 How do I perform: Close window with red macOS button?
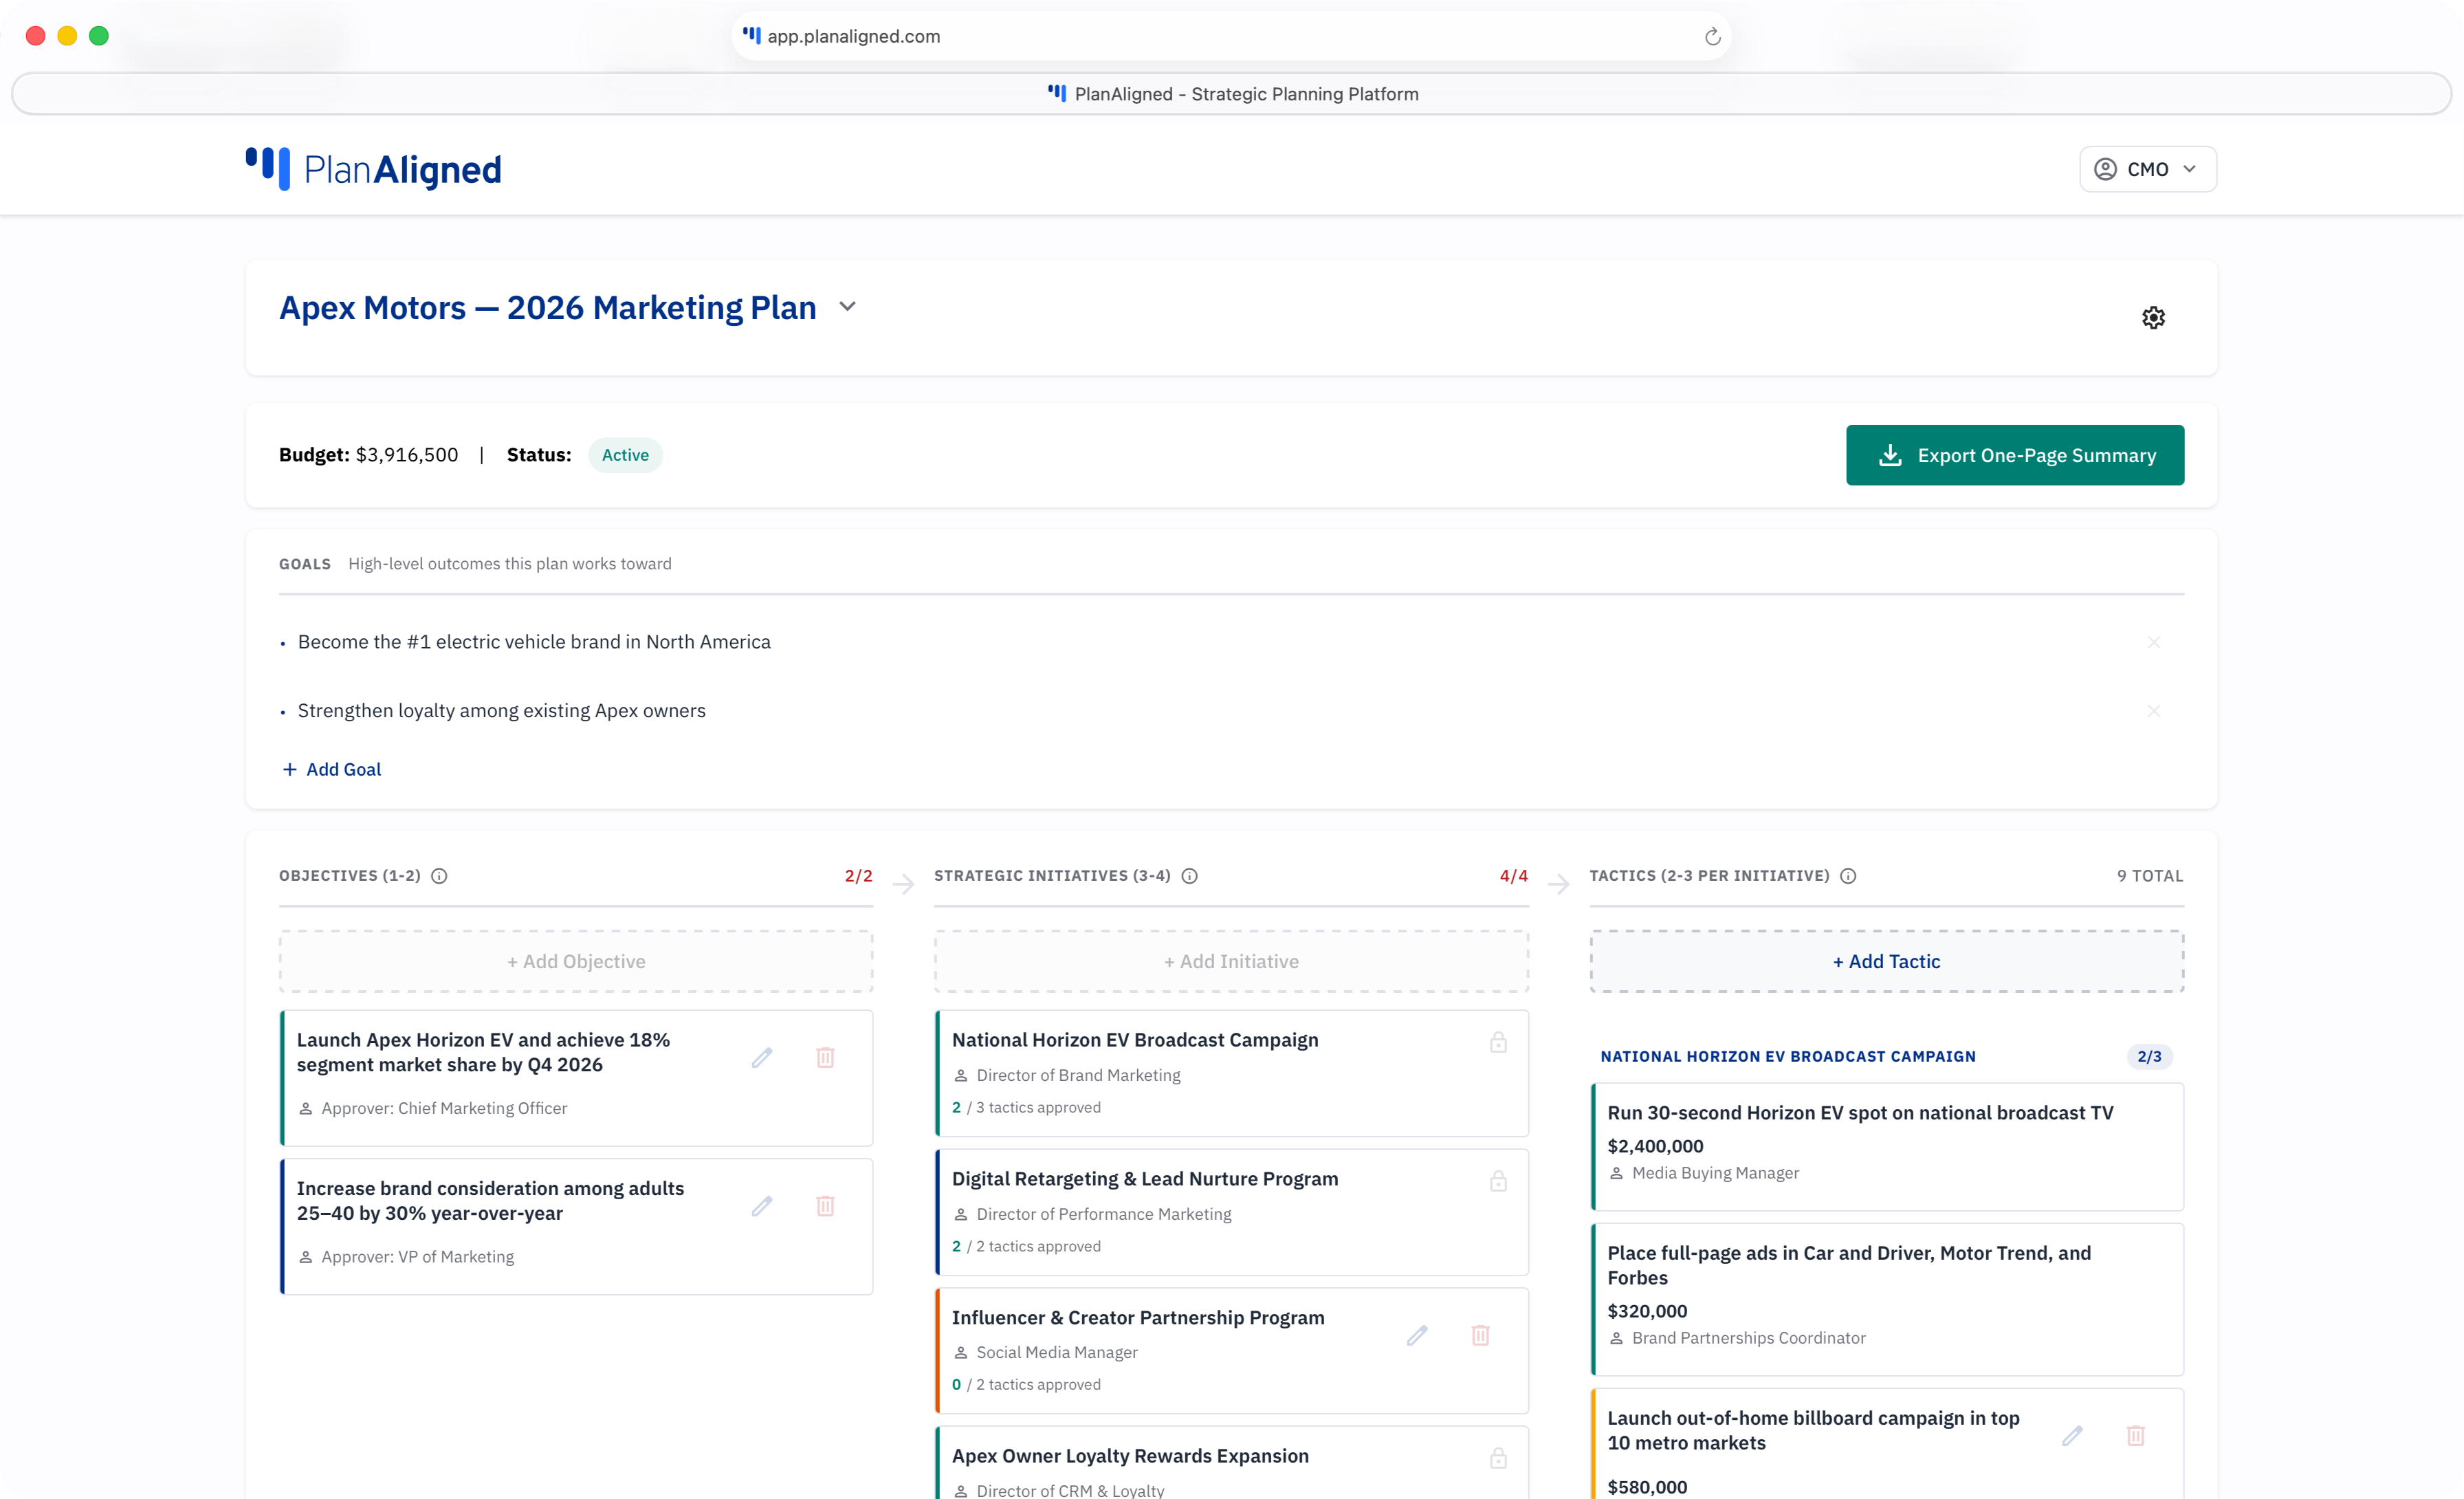(x=36, y=36)
